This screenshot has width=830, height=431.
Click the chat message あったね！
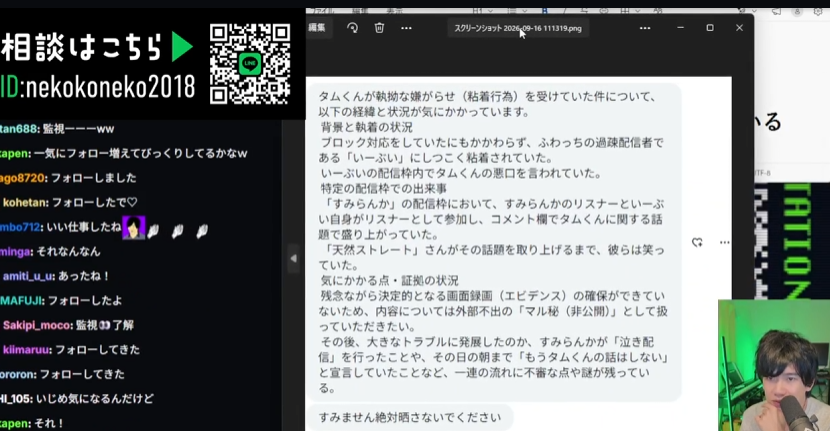click(x=84, y=276)
